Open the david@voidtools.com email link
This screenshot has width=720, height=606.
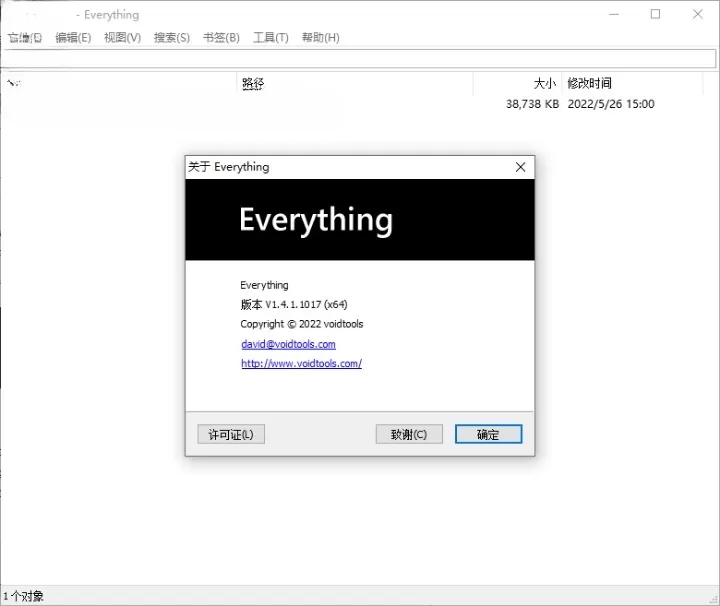pyautogui.click(x=288, y=344)
